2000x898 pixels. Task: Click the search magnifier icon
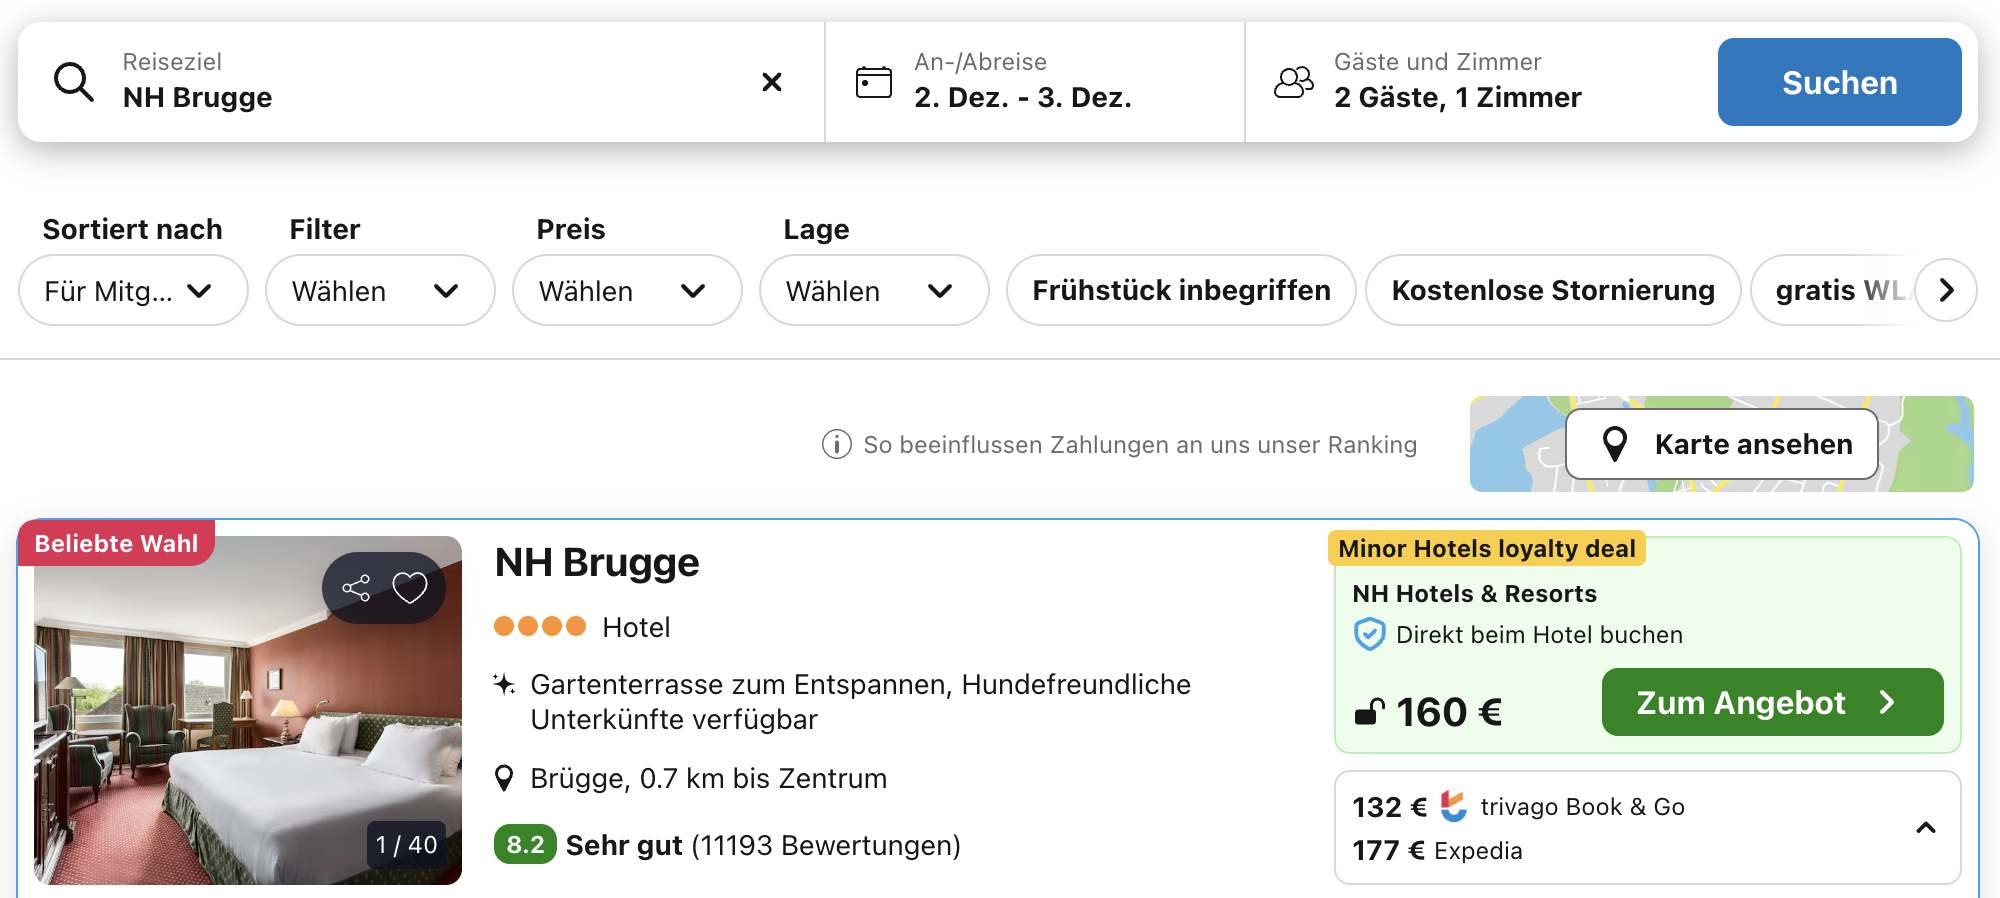(x=74, y=82)
